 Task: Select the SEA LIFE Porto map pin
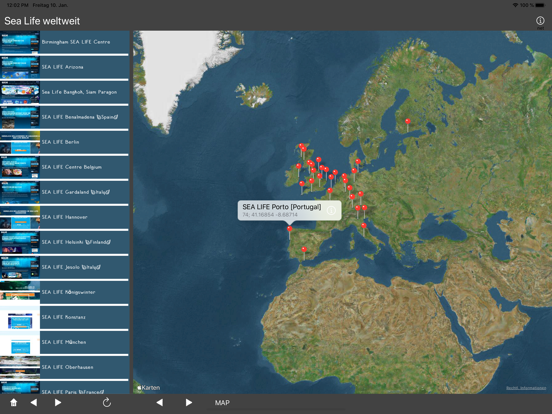coord(289,229)
